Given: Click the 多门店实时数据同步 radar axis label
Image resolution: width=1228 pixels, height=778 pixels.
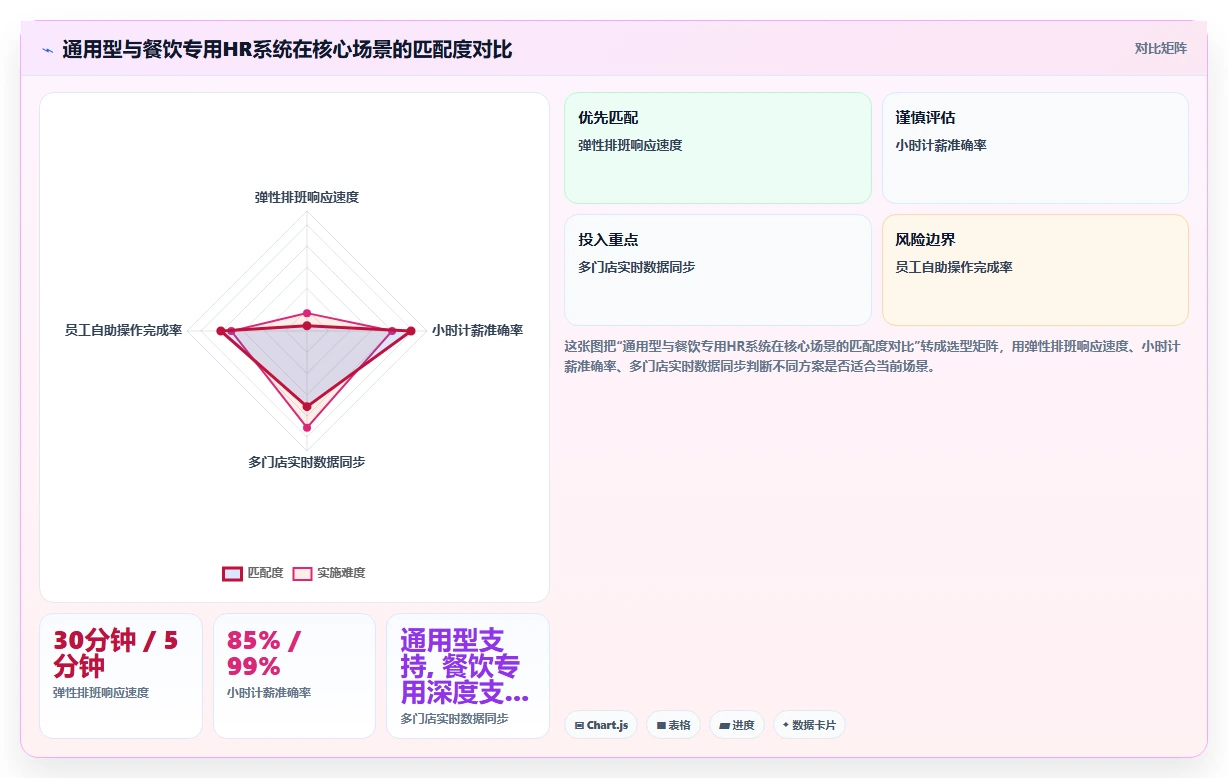Looking at the screenshot, I should (x=307, y=462).
